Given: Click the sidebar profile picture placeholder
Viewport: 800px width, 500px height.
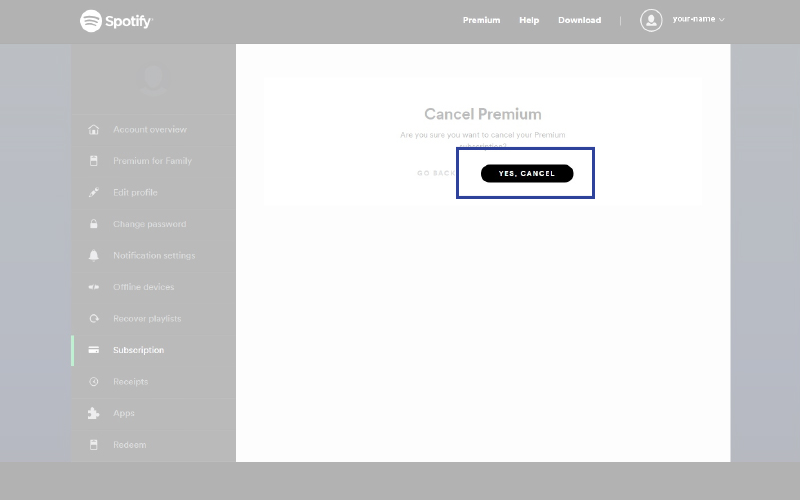Looking at the screenshot, I should [153, 80].
